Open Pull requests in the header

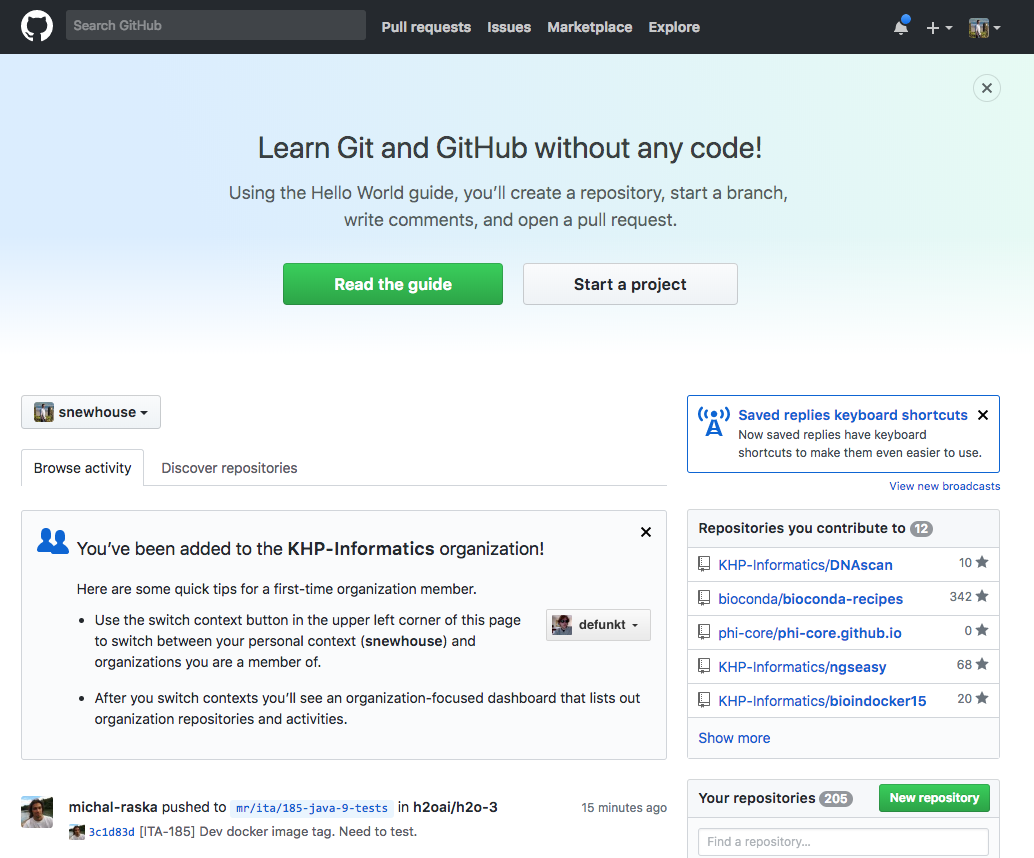pos(426,27)
